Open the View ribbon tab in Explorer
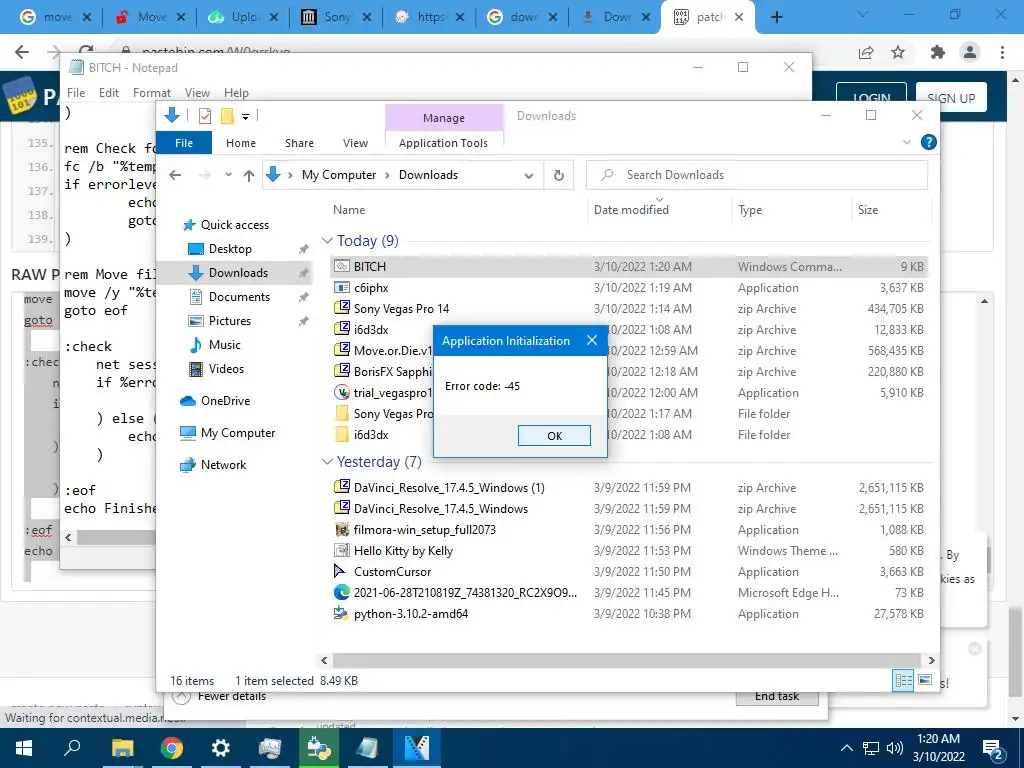The image size is (1024, 768). (x=355, y=143)
